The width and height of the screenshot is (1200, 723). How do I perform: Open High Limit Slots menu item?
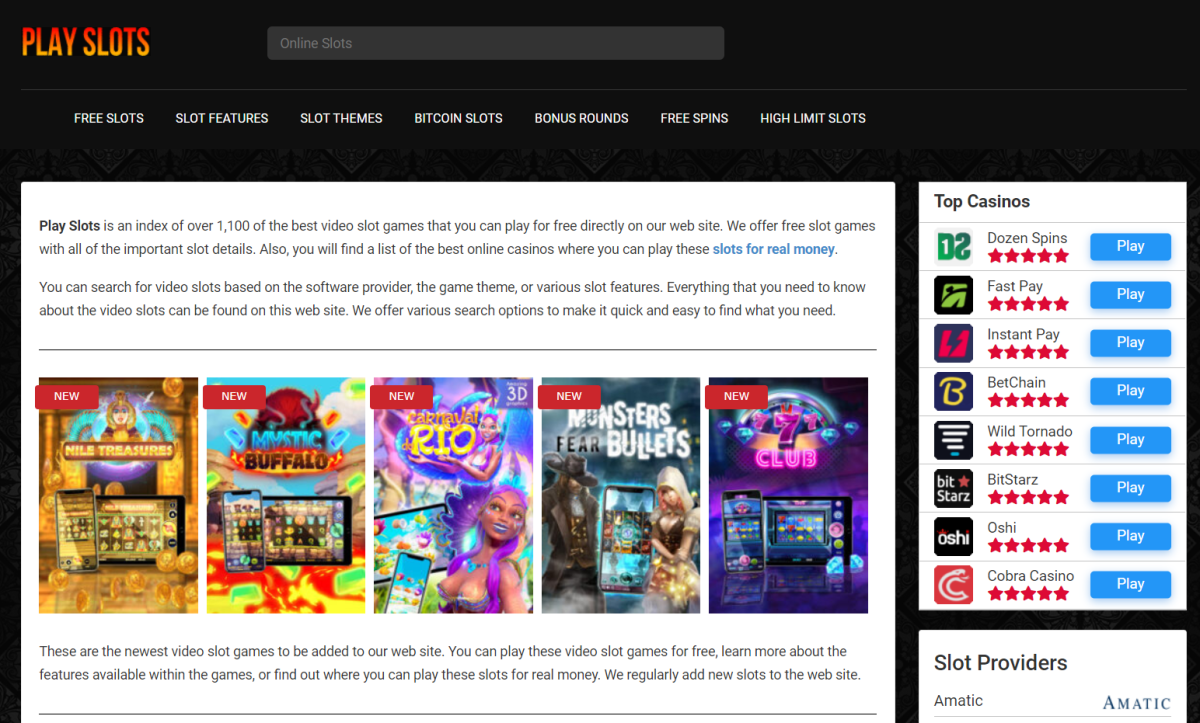click(x=813, y=118)
